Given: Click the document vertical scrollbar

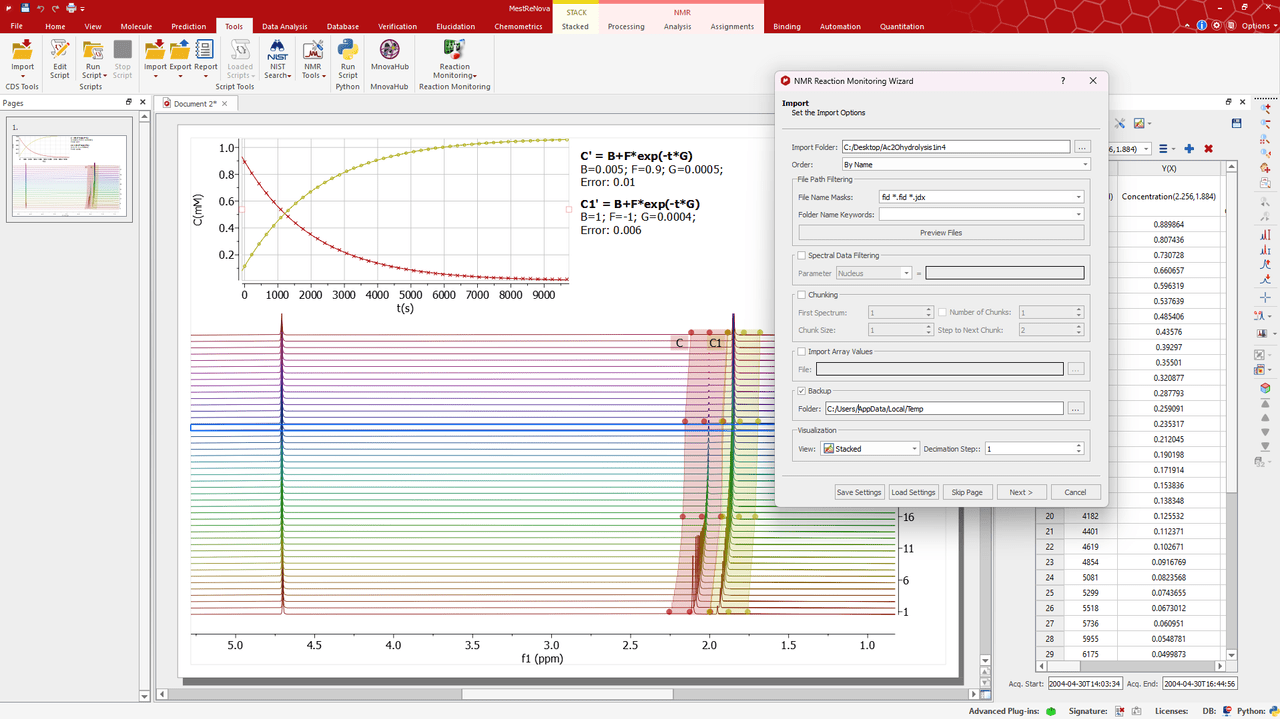Looking at the screenshot, I should click(985, 380).
